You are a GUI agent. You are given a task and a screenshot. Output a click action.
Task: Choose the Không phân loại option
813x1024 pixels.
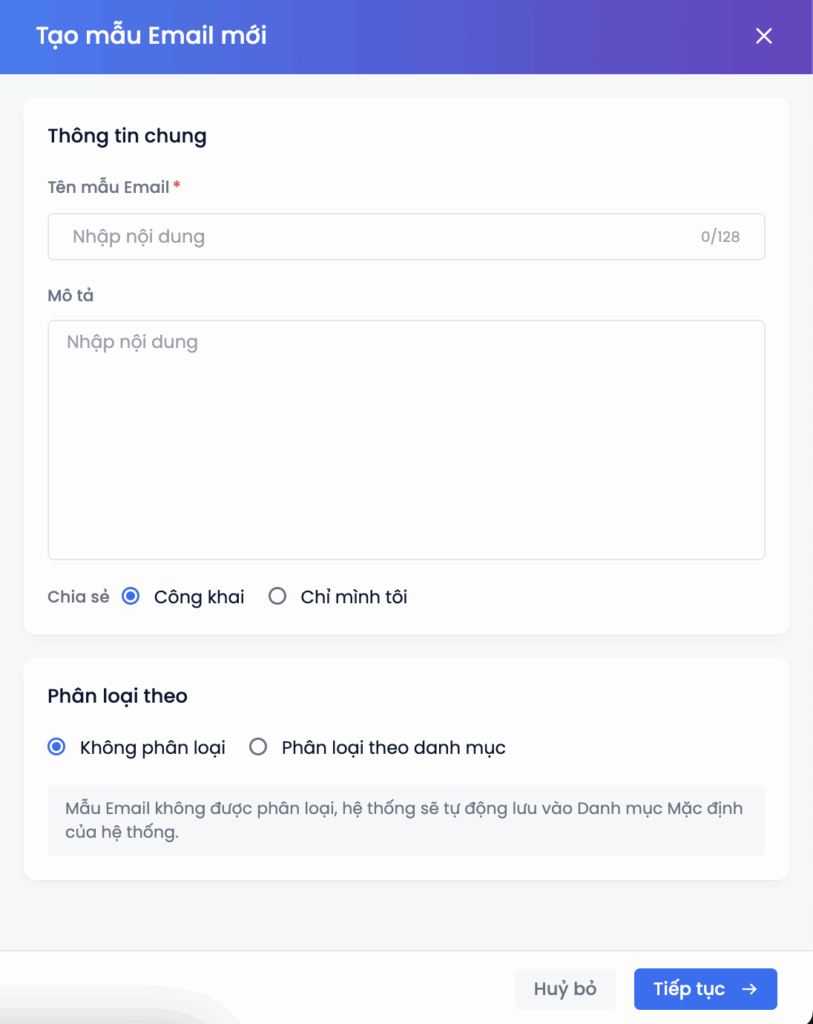[57, 747]
